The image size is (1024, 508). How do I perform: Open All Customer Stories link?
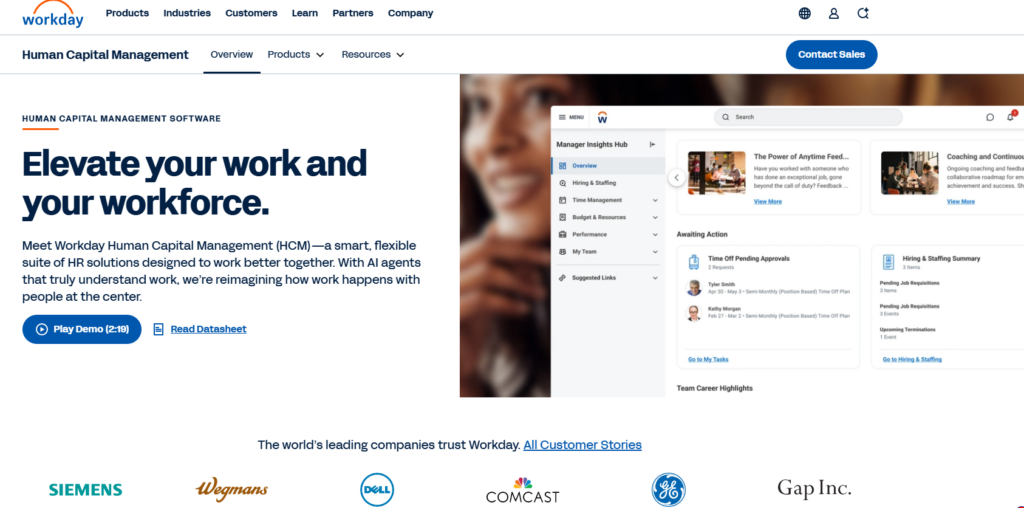(x=583, y=445)
